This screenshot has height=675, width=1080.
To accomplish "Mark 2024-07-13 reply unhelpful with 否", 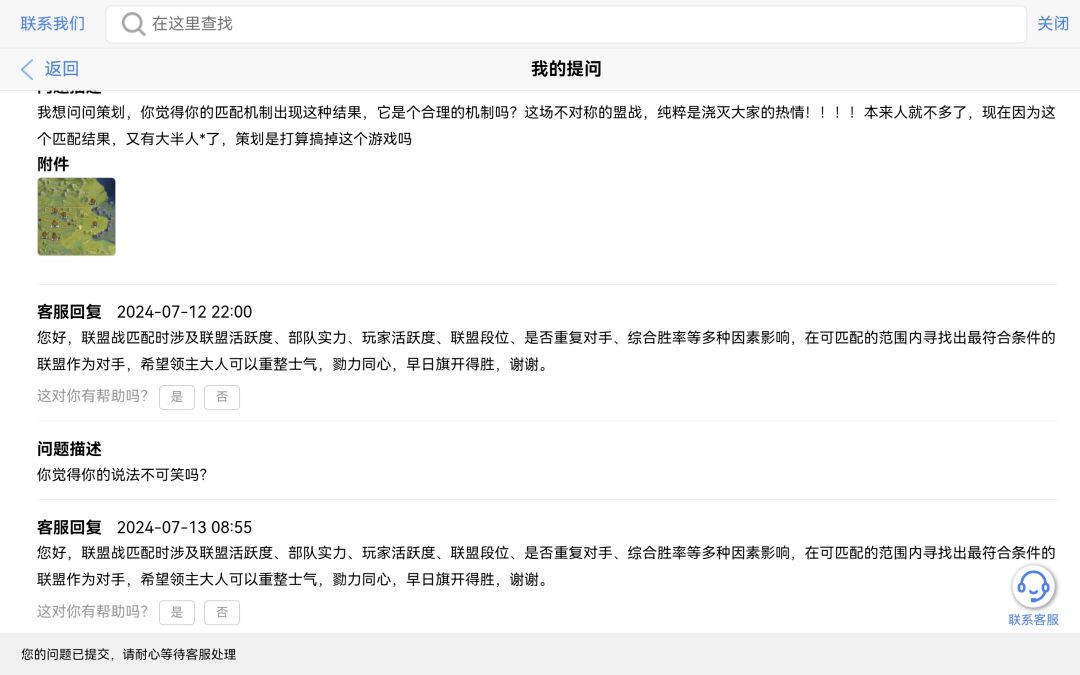I will [222, 612].
